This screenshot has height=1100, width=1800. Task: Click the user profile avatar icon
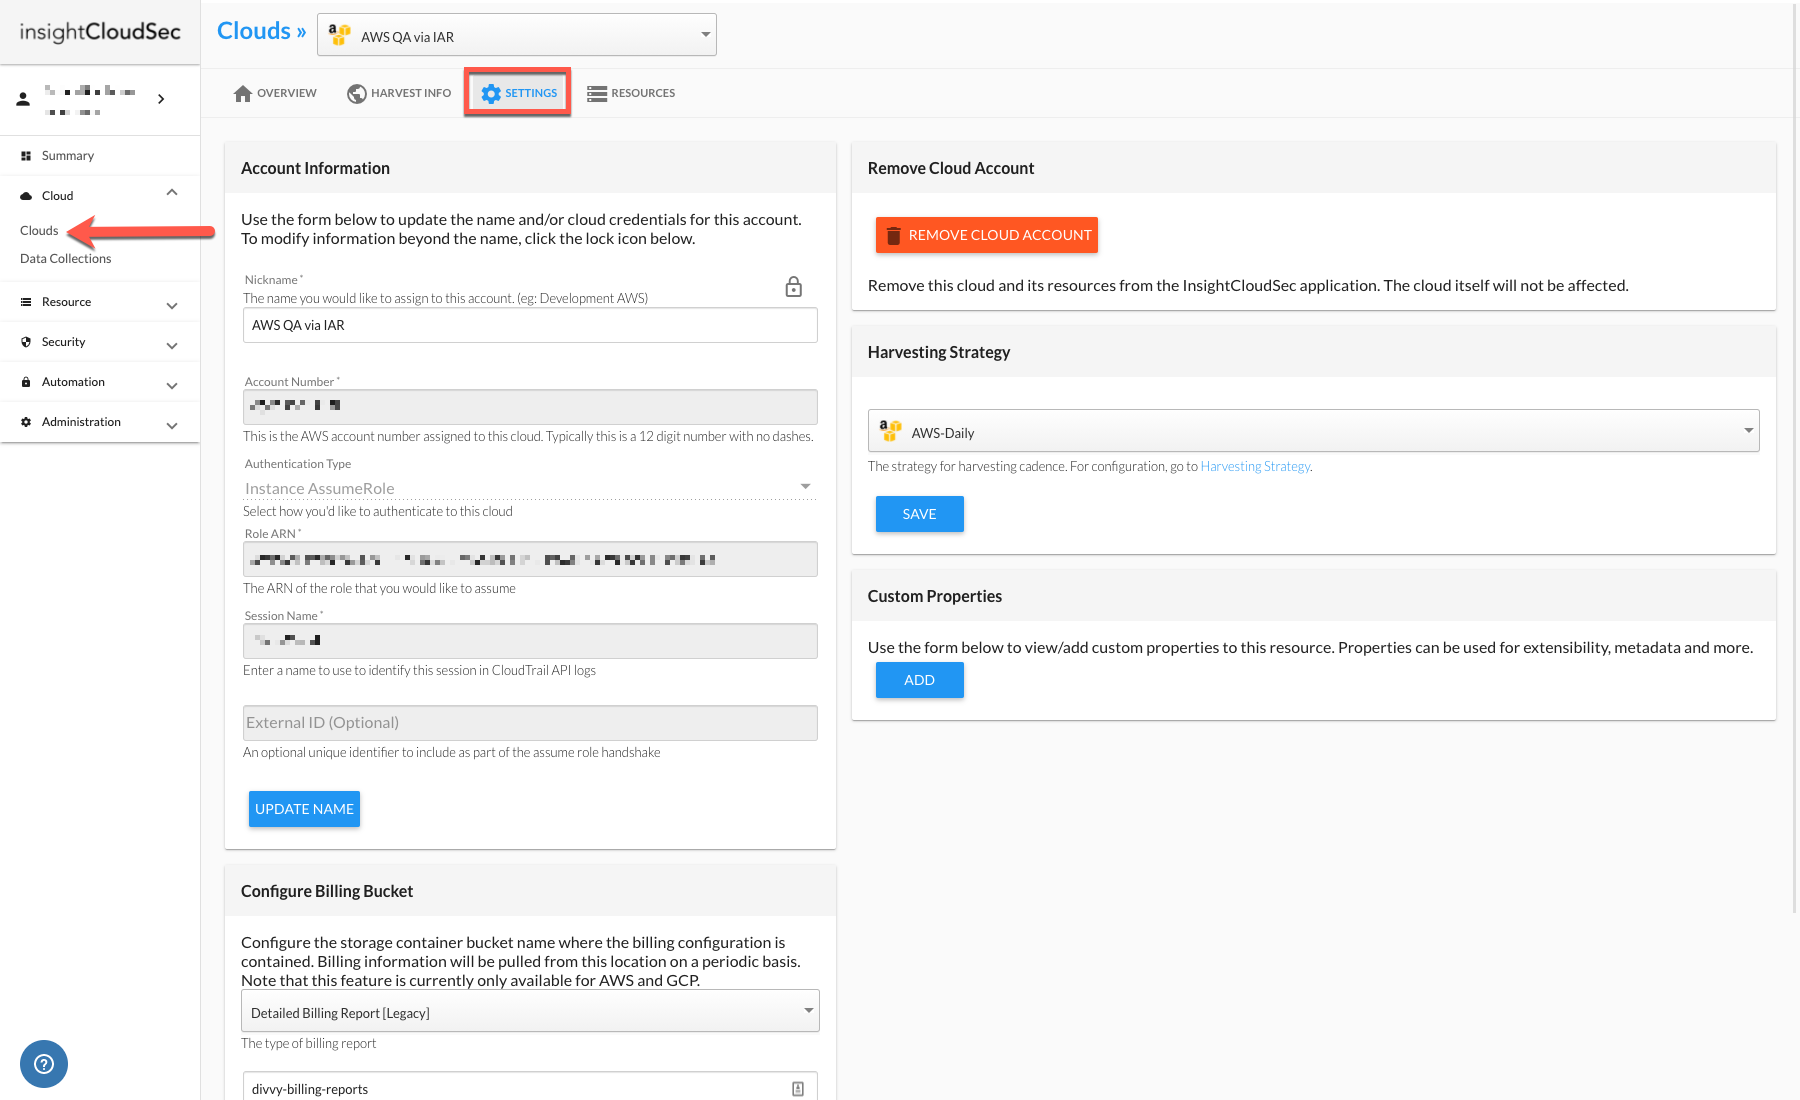pyautogui.click(x=23, y=99)
